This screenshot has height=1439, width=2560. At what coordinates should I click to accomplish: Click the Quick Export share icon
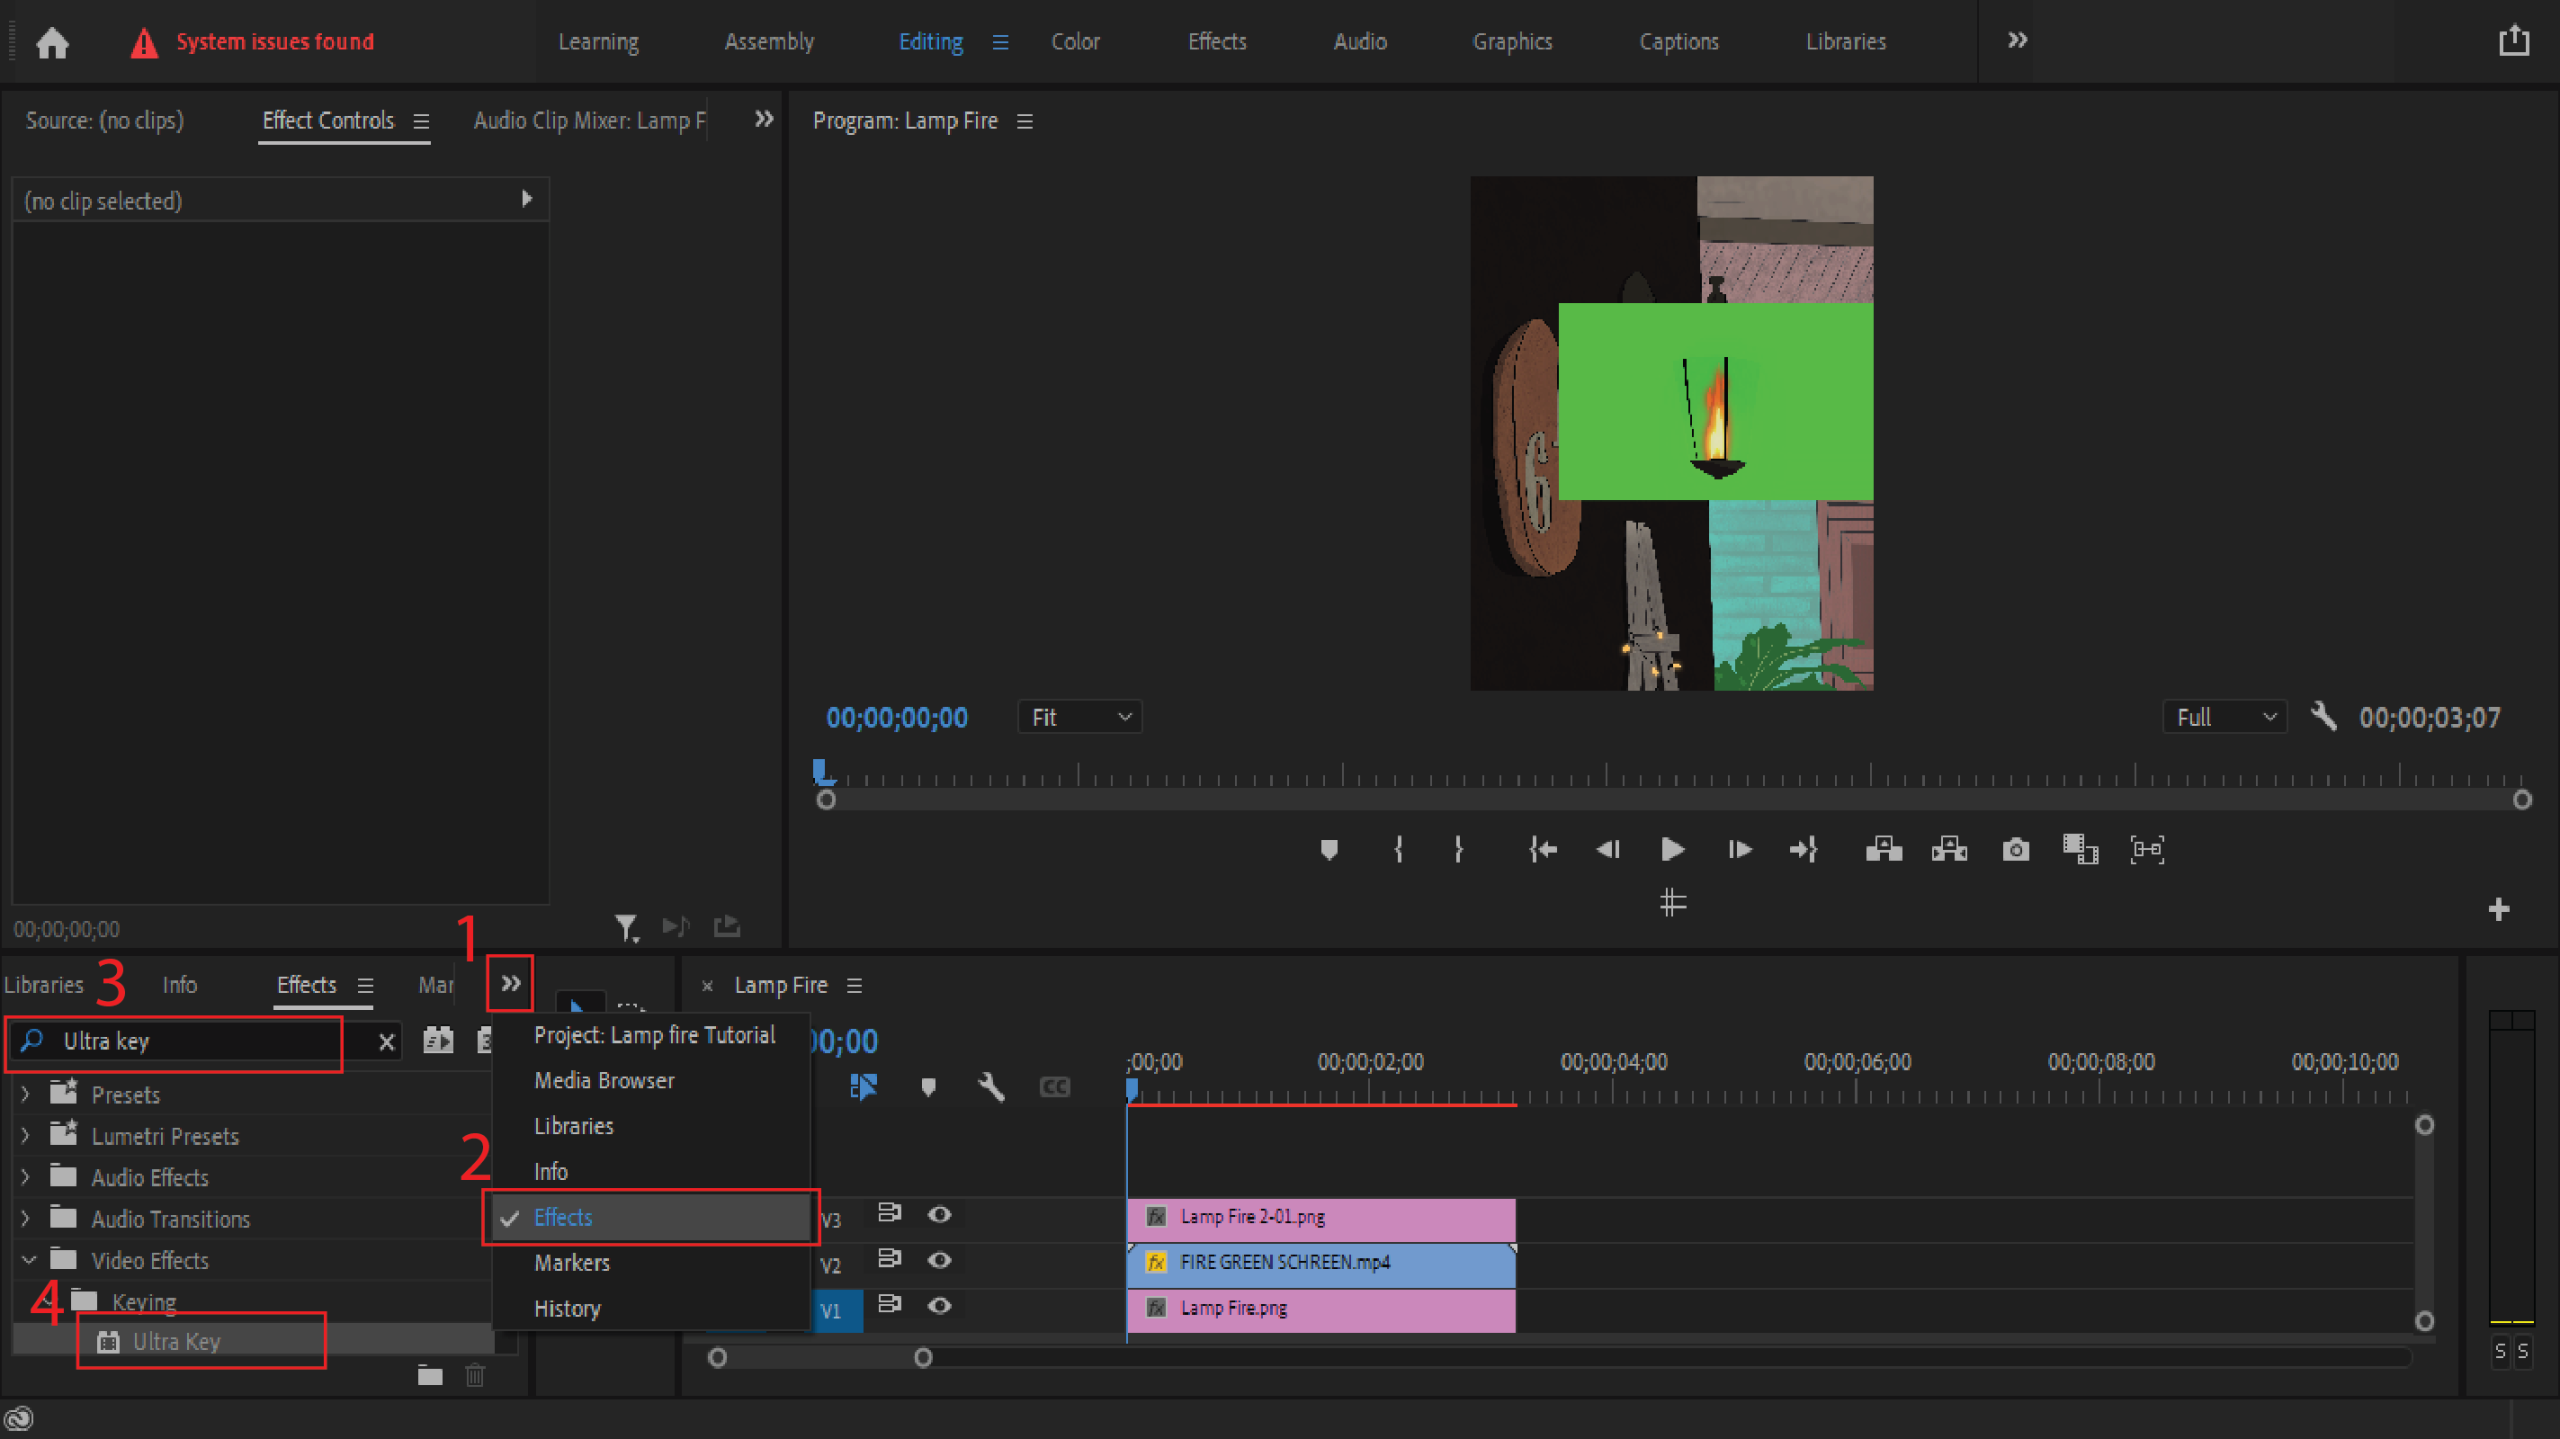2513,42
